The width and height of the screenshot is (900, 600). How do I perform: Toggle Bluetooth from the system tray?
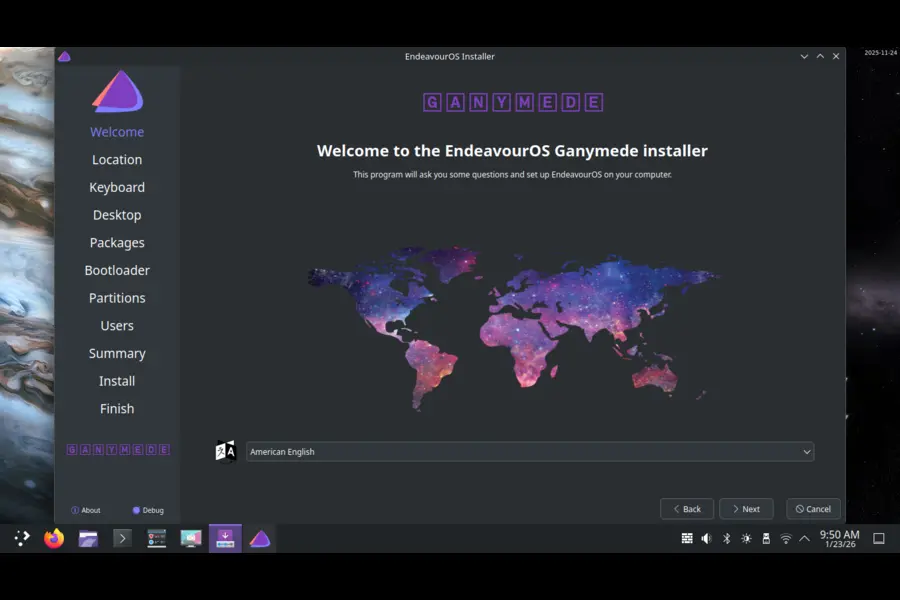pos(726,538)
